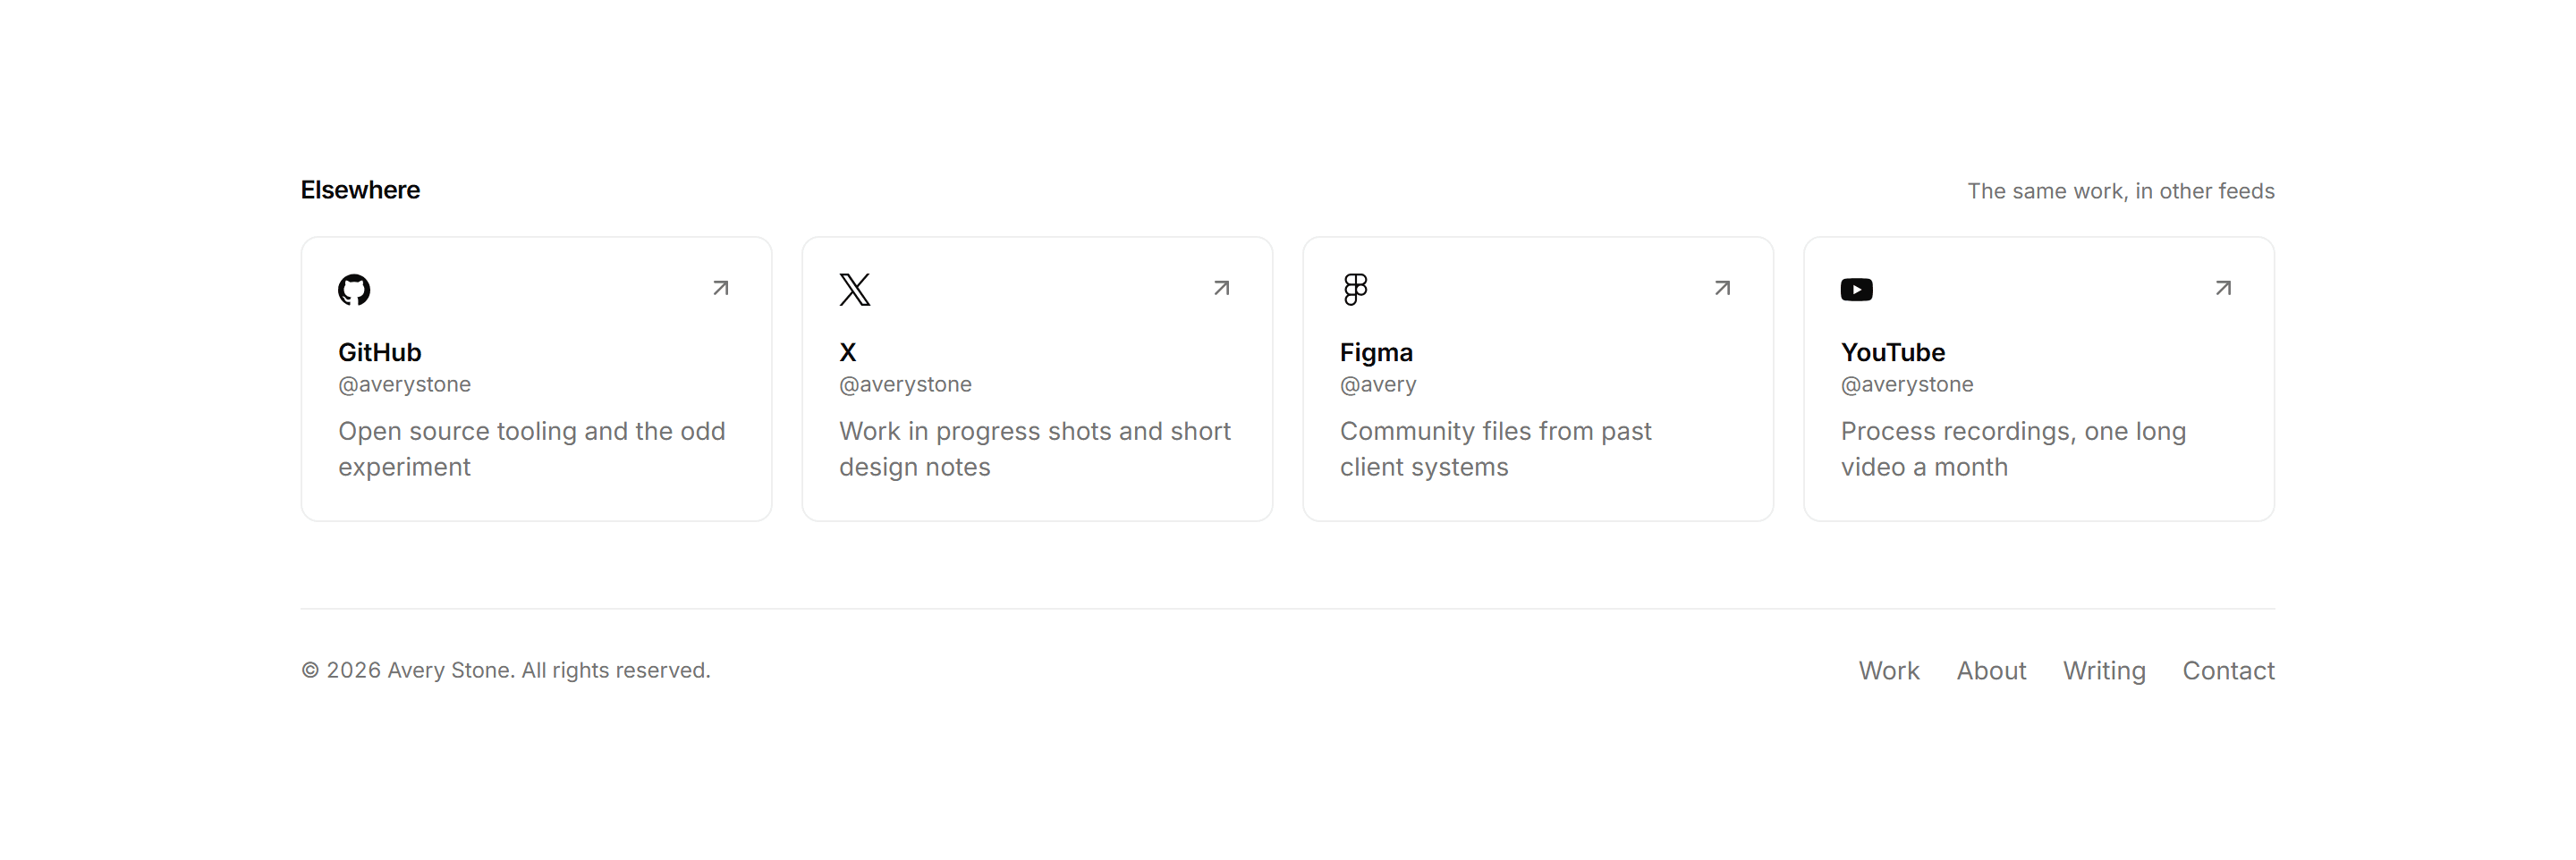The width and height of the screenshot is (2576, 860).
Task: Open the Contact footer link
Action: pyautogui.click(x=2229, y=670)
